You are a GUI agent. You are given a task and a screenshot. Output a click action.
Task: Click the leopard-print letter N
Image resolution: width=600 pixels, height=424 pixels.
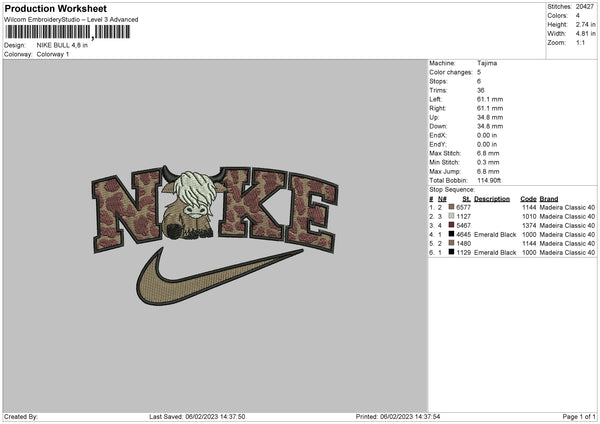click(127, 212)
